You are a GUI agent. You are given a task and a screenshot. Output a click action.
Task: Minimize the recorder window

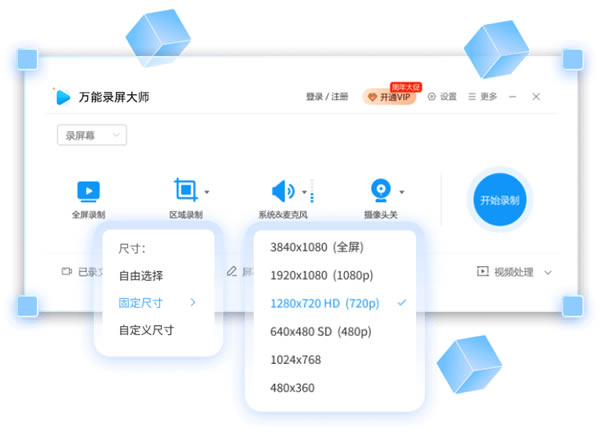click(x=513, y=97)
